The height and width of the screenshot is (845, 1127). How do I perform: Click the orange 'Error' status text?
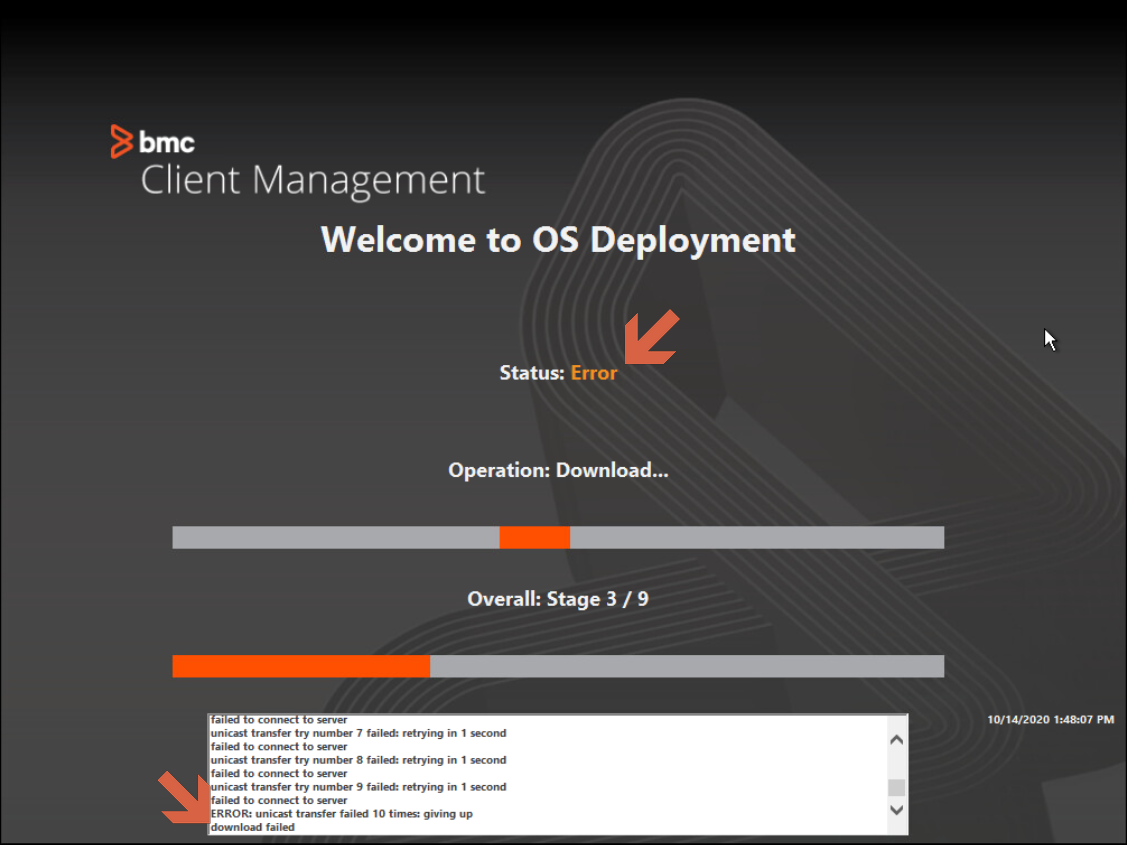coord(594,373)
